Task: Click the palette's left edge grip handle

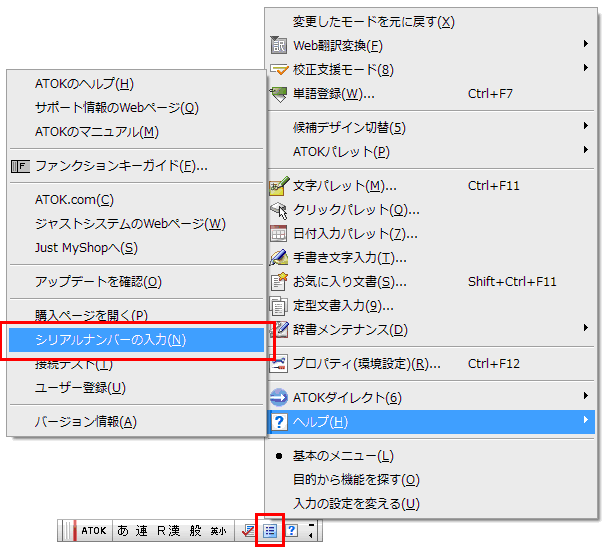Action: (x=69, y=530)
